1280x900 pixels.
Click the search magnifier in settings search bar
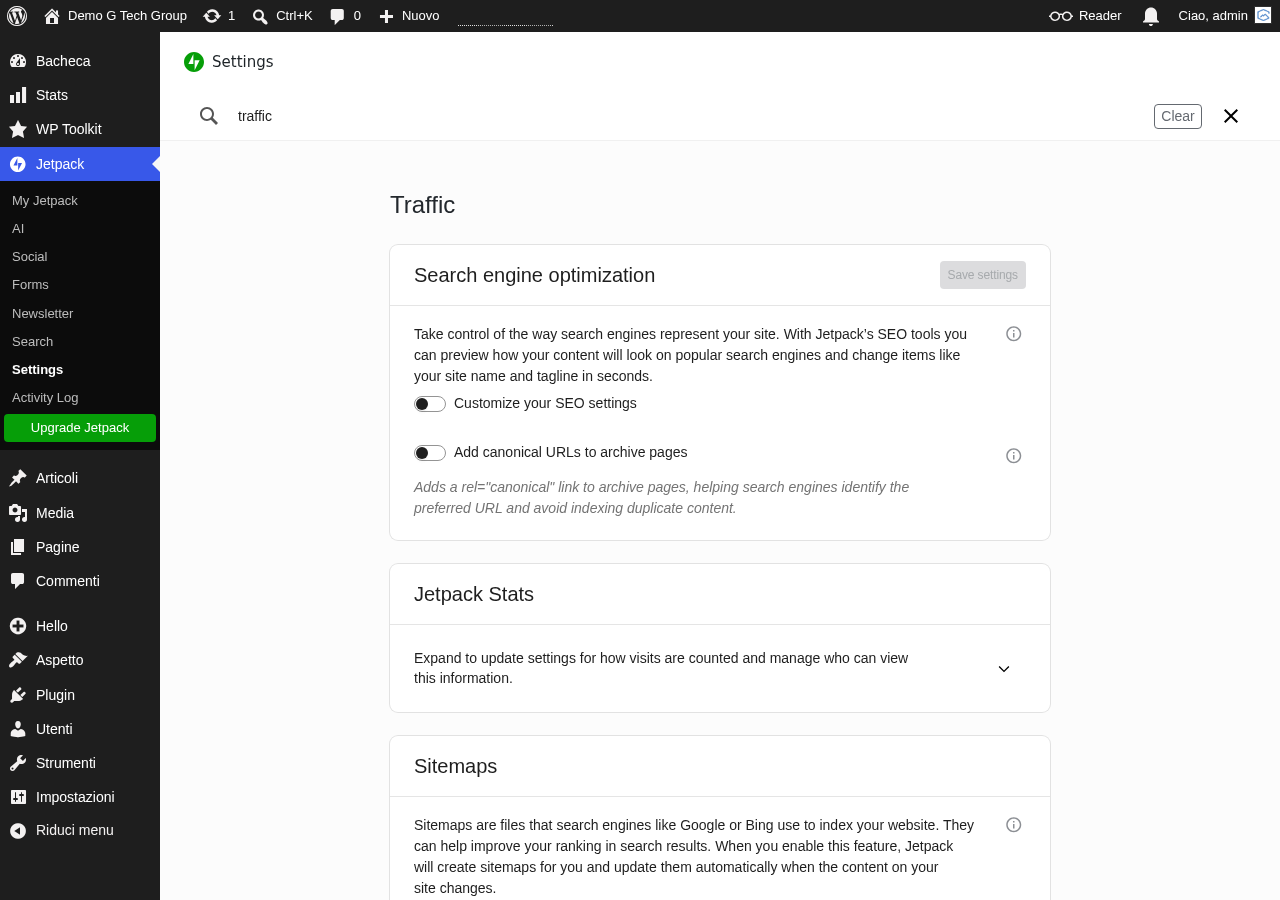tap(209, 116)
